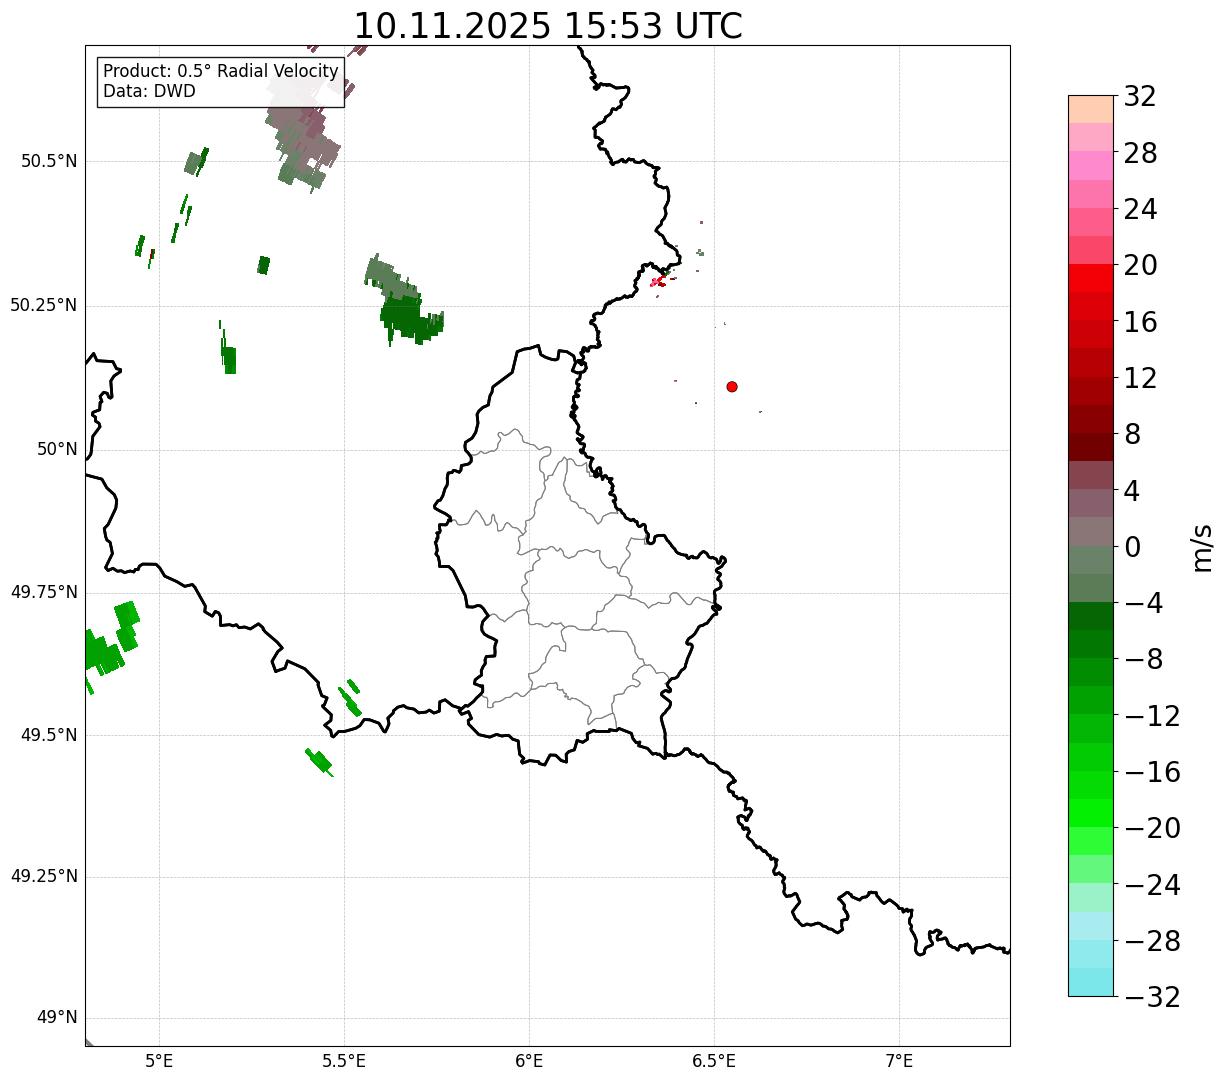
Task: Click the cyan bottom swatch of colorbar
Action: 1091,982
